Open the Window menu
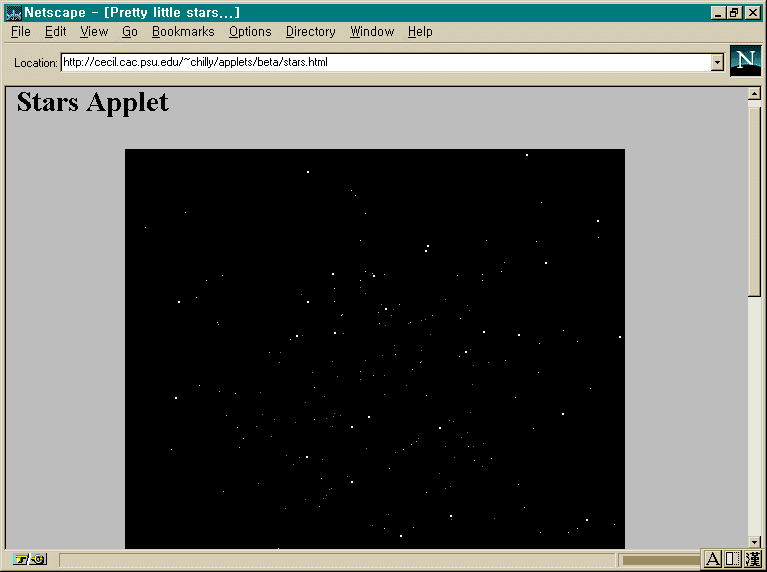 point(372,32)
